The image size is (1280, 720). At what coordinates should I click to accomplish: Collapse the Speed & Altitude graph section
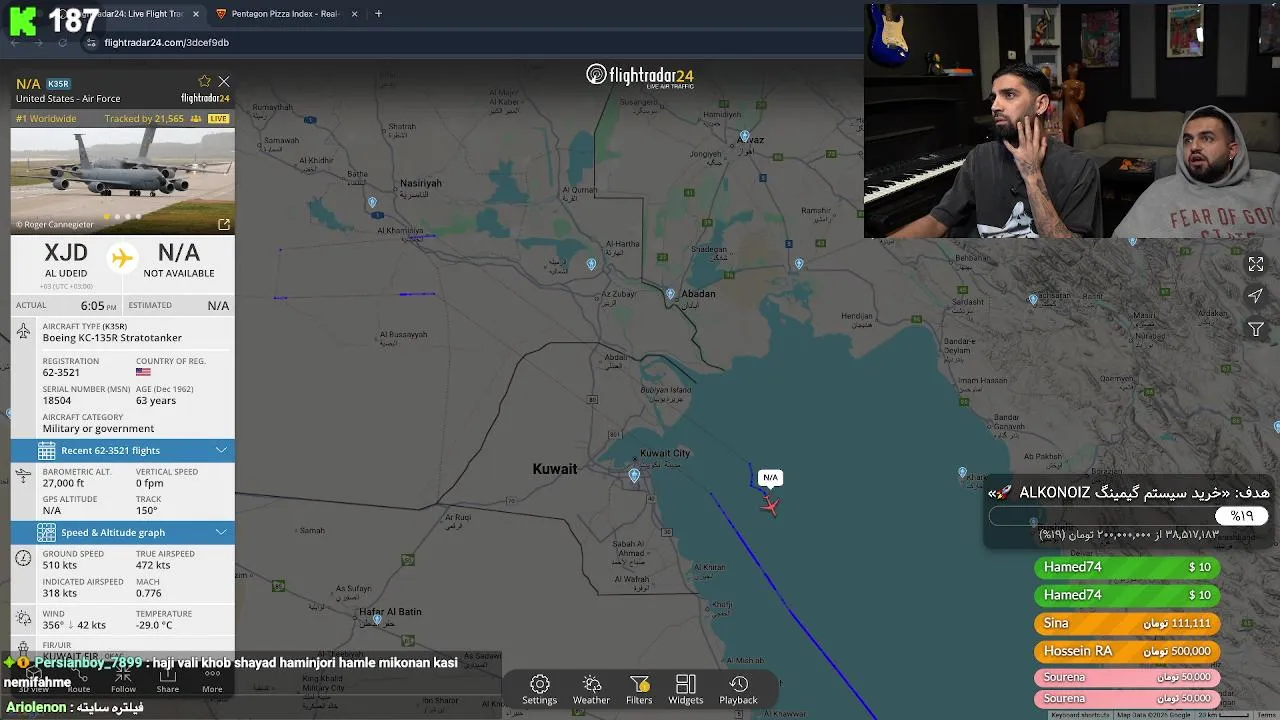[123, 532]
